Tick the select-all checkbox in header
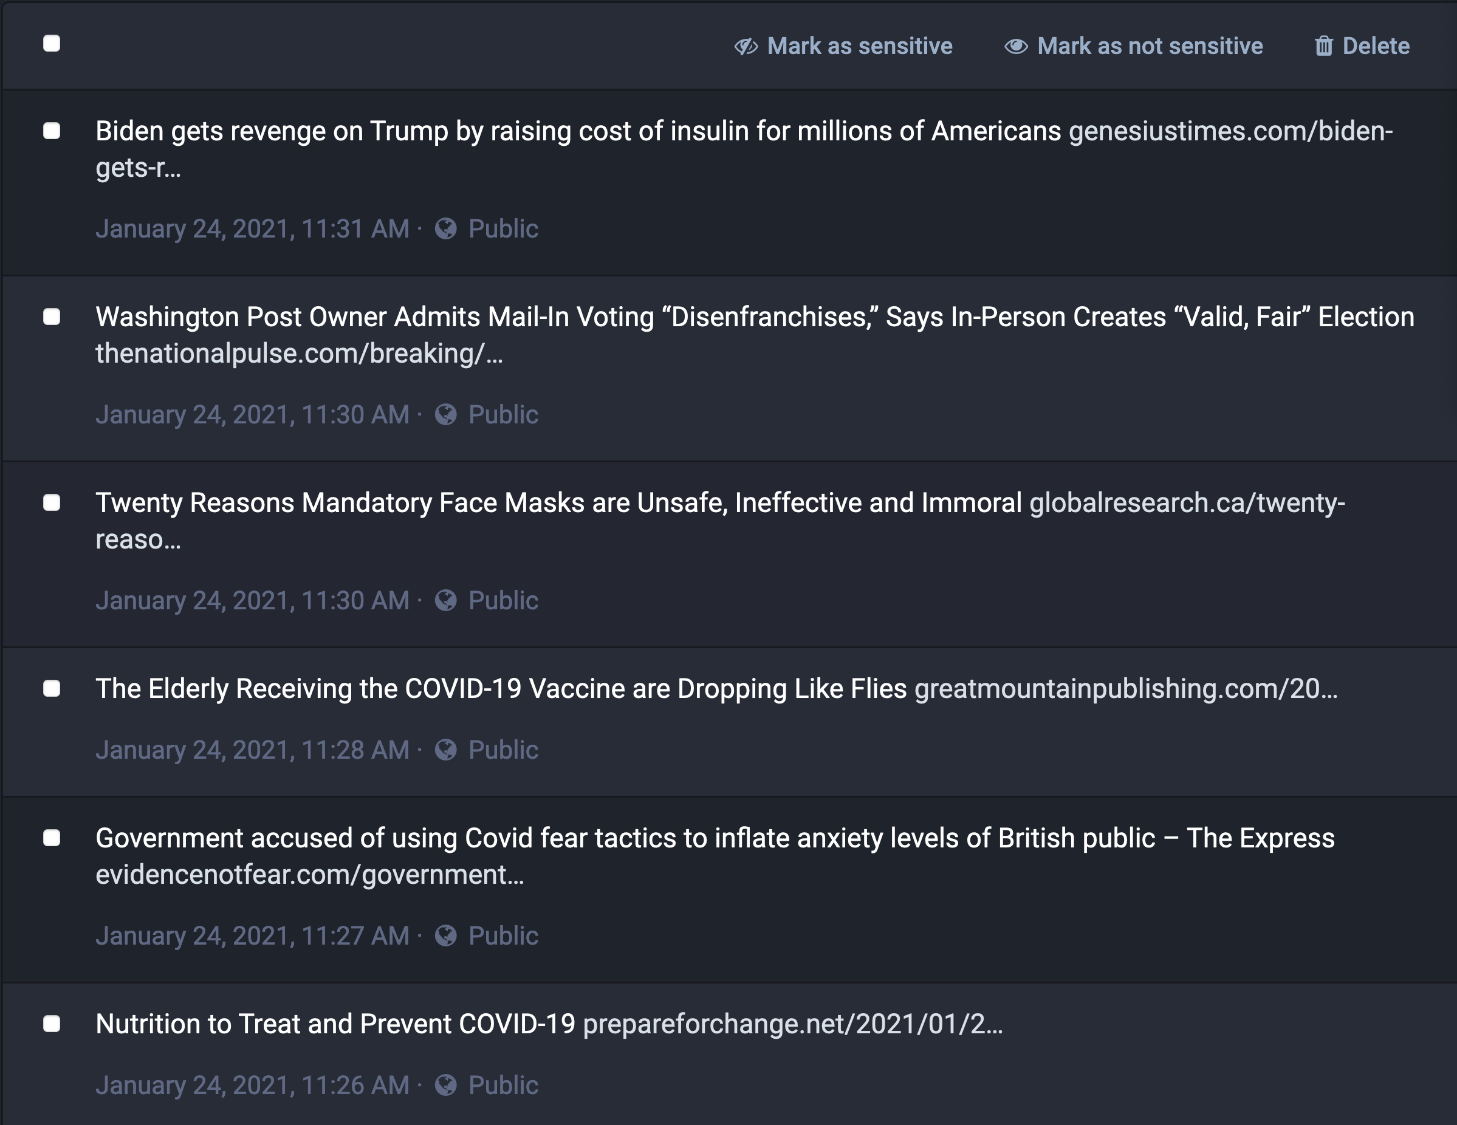Image resolution: width=1457 pixels, height=1125 pixels. click(x=52, y=43)
